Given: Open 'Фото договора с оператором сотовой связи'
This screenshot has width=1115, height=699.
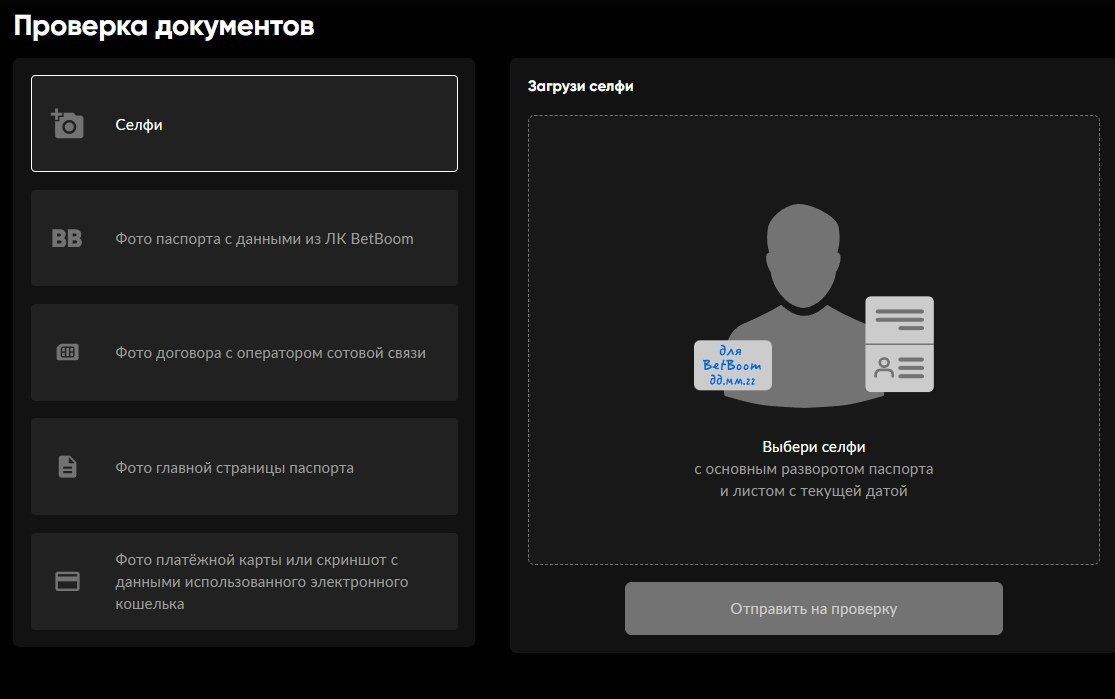Looking at the screenshot, I should click(270, 353).
